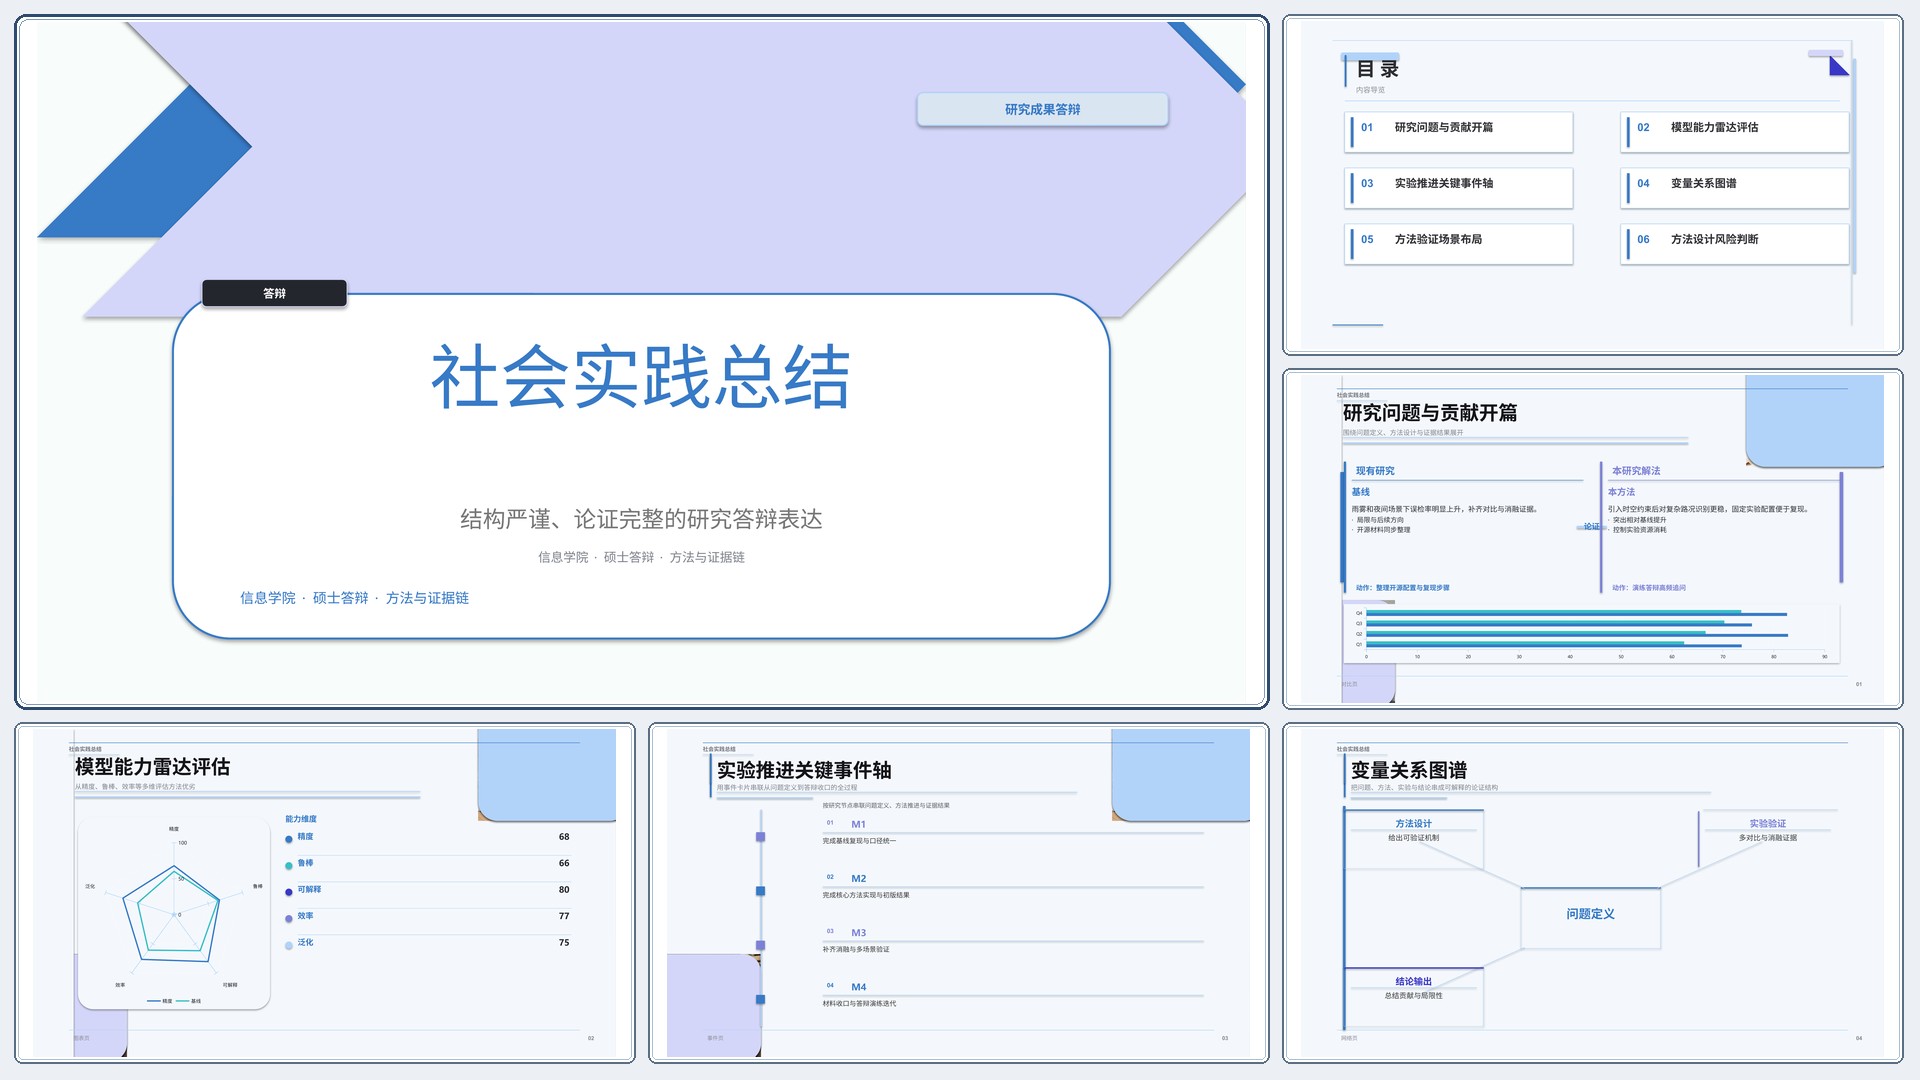Click the timeline marker beside M2
Screen dimensions: 1920x1080
[760, 891]
